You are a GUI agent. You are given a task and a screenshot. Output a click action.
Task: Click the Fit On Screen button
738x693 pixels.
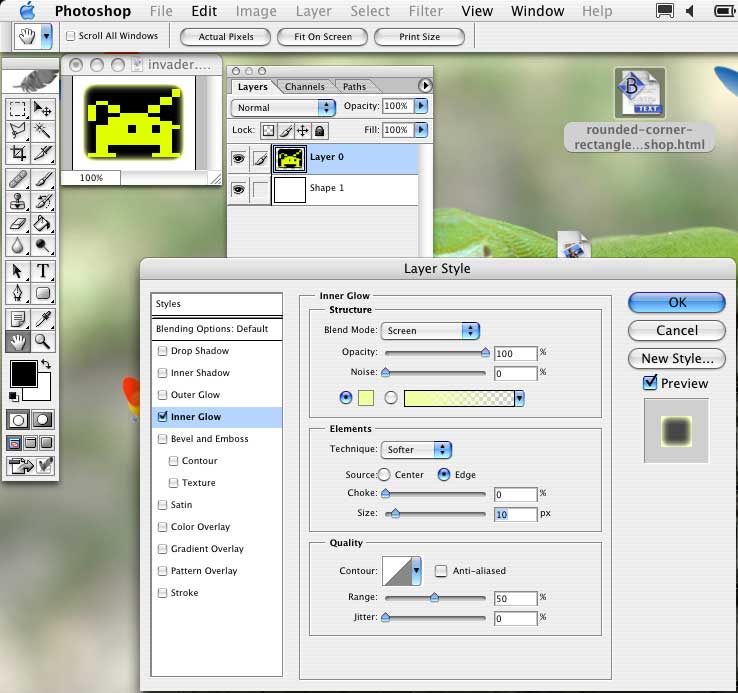coord(322,37)
